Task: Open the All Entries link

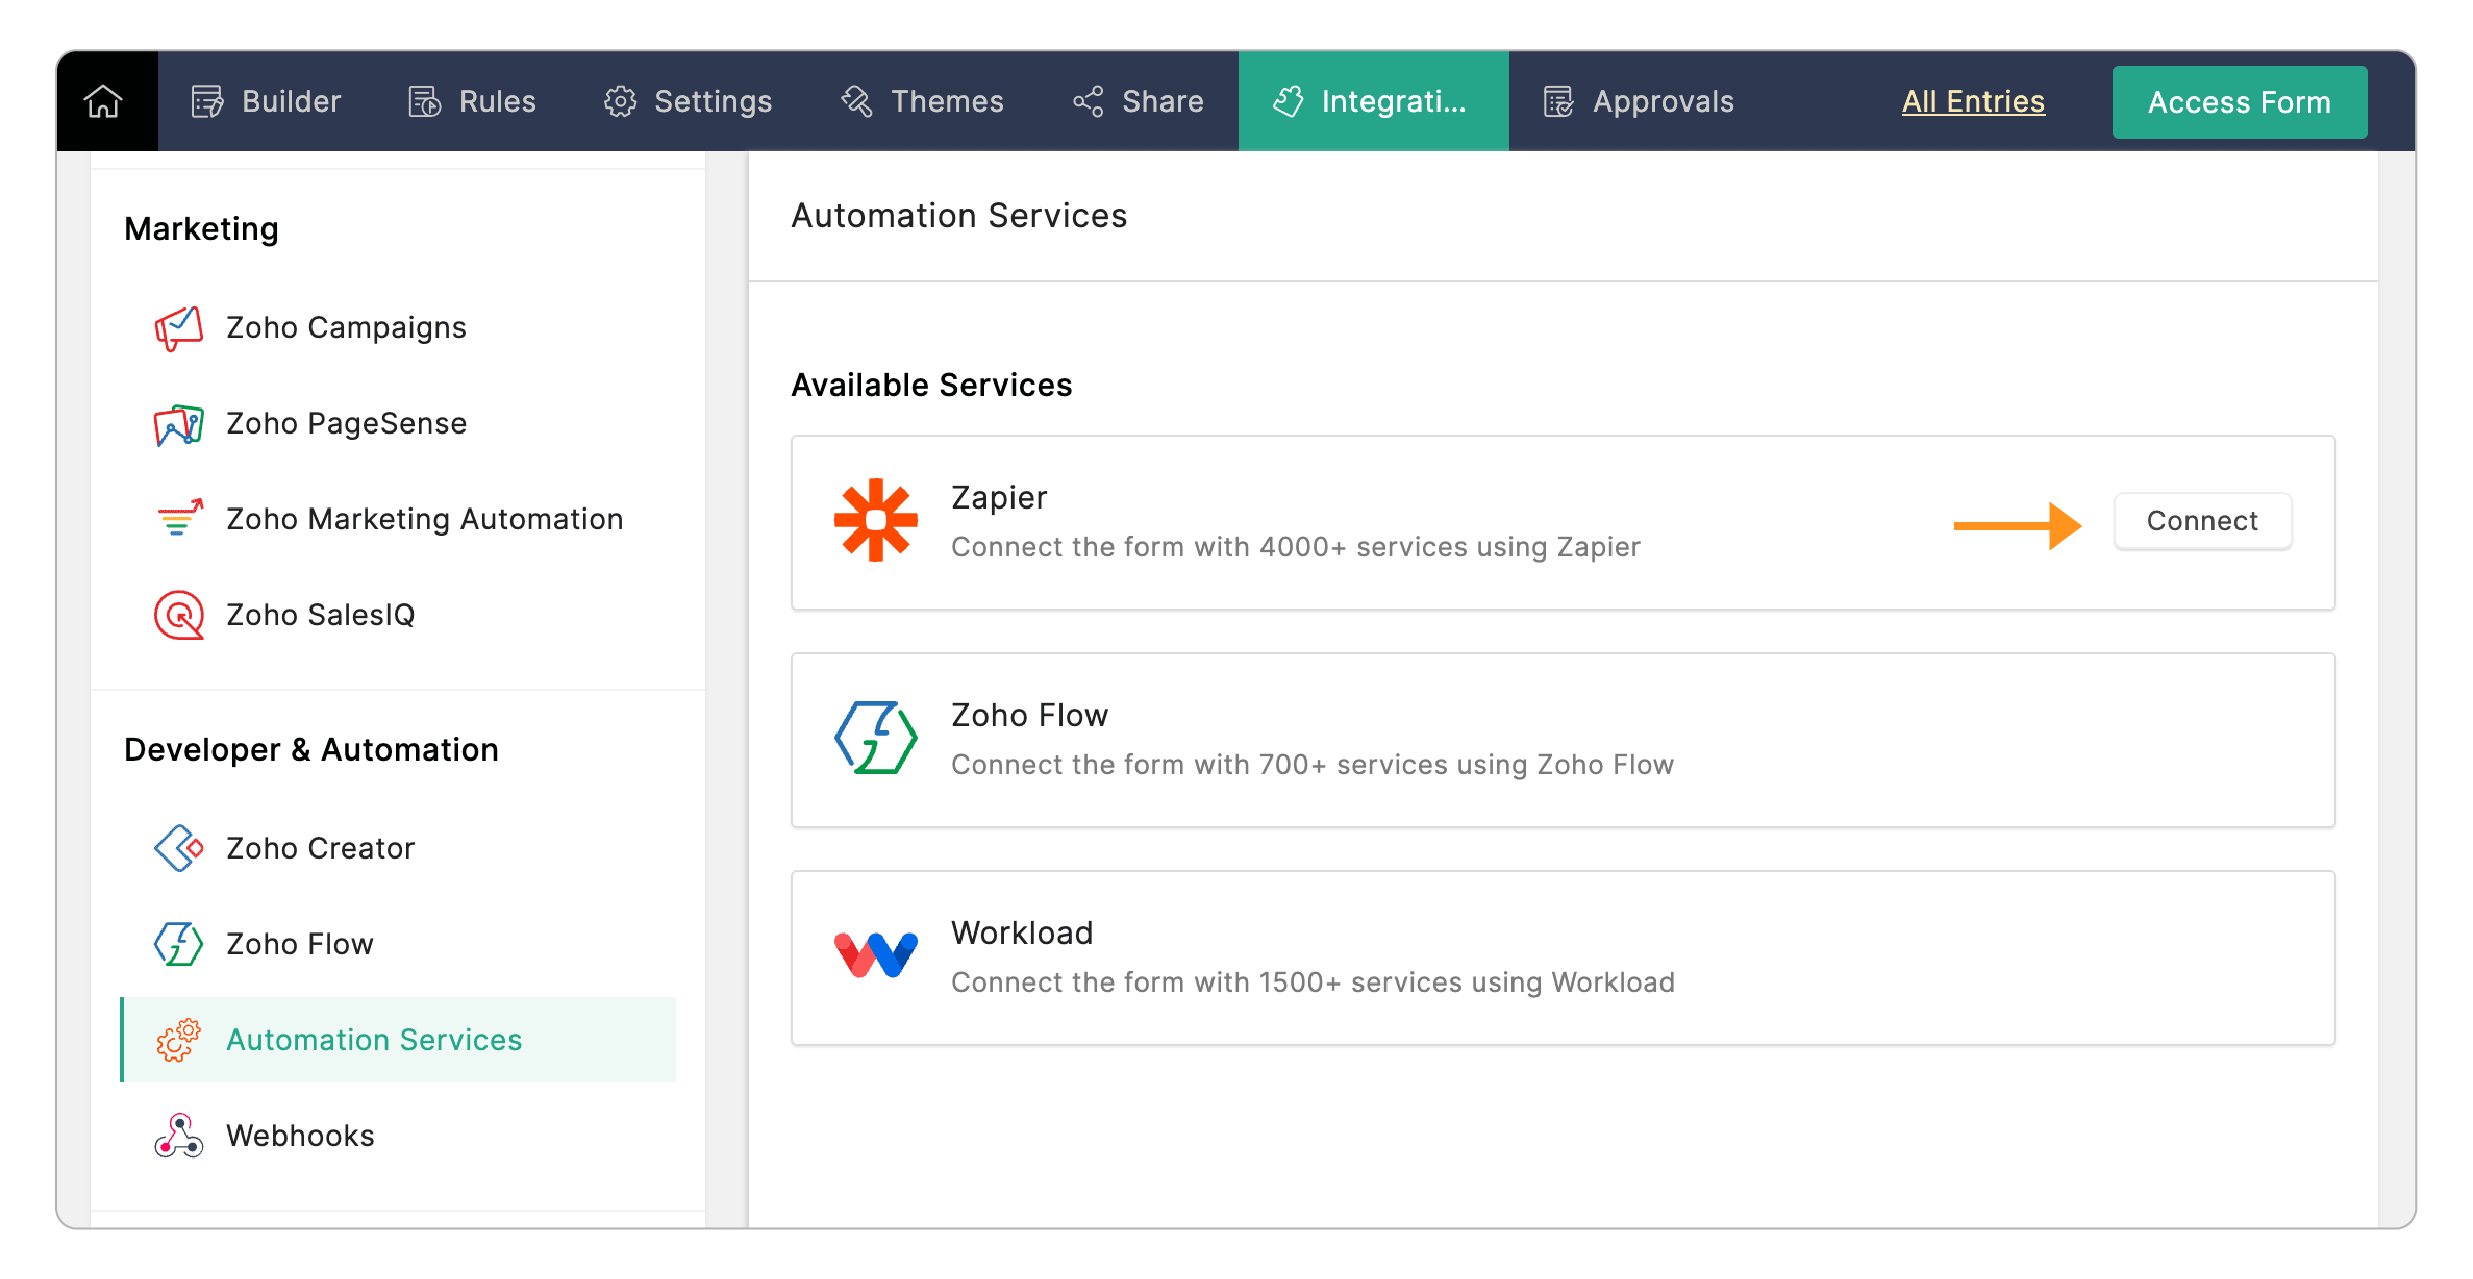Action: point(1972,101)
